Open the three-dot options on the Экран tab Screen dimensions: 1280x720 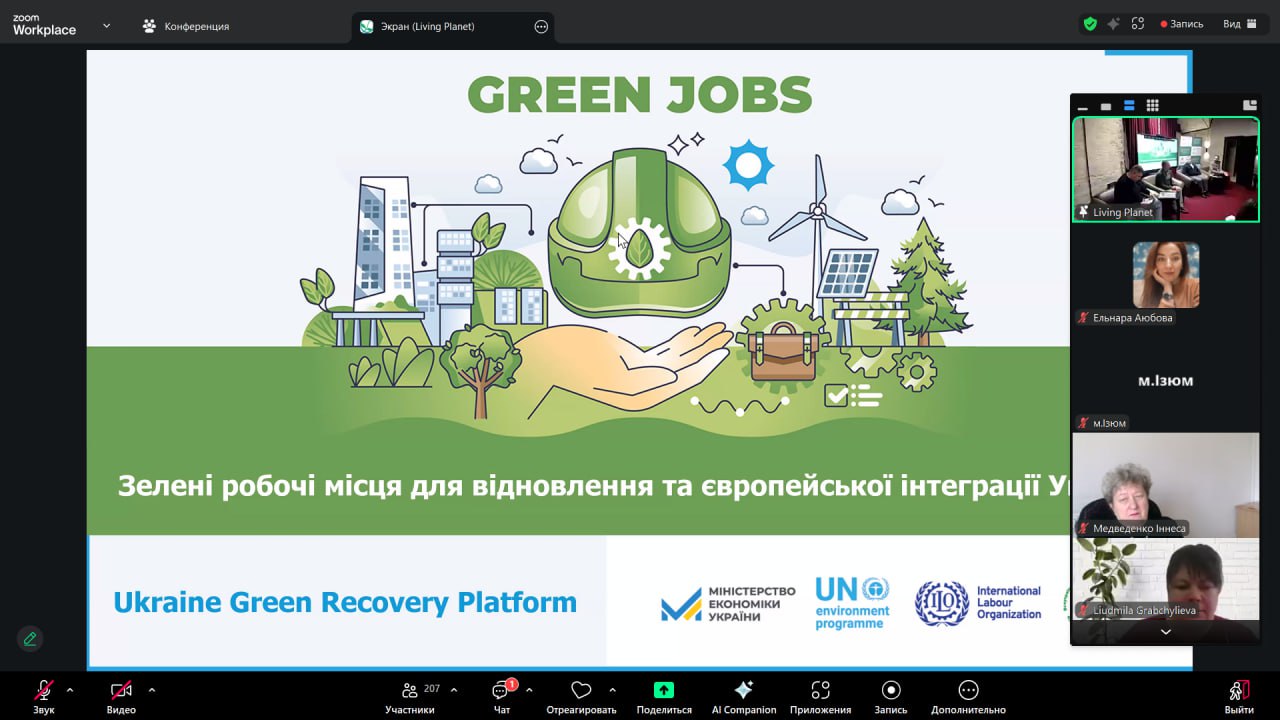point(541,27)
